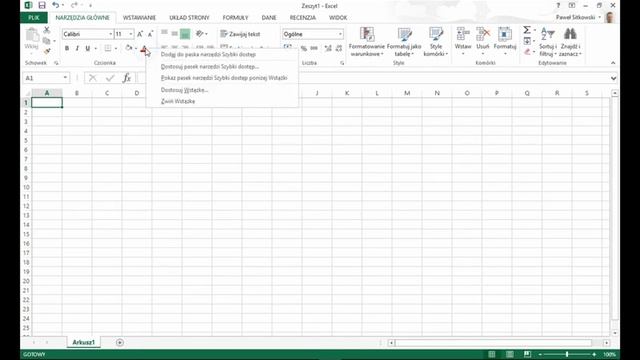
Task: Click the add new sheet plus icon
Action: coord(120,342)
